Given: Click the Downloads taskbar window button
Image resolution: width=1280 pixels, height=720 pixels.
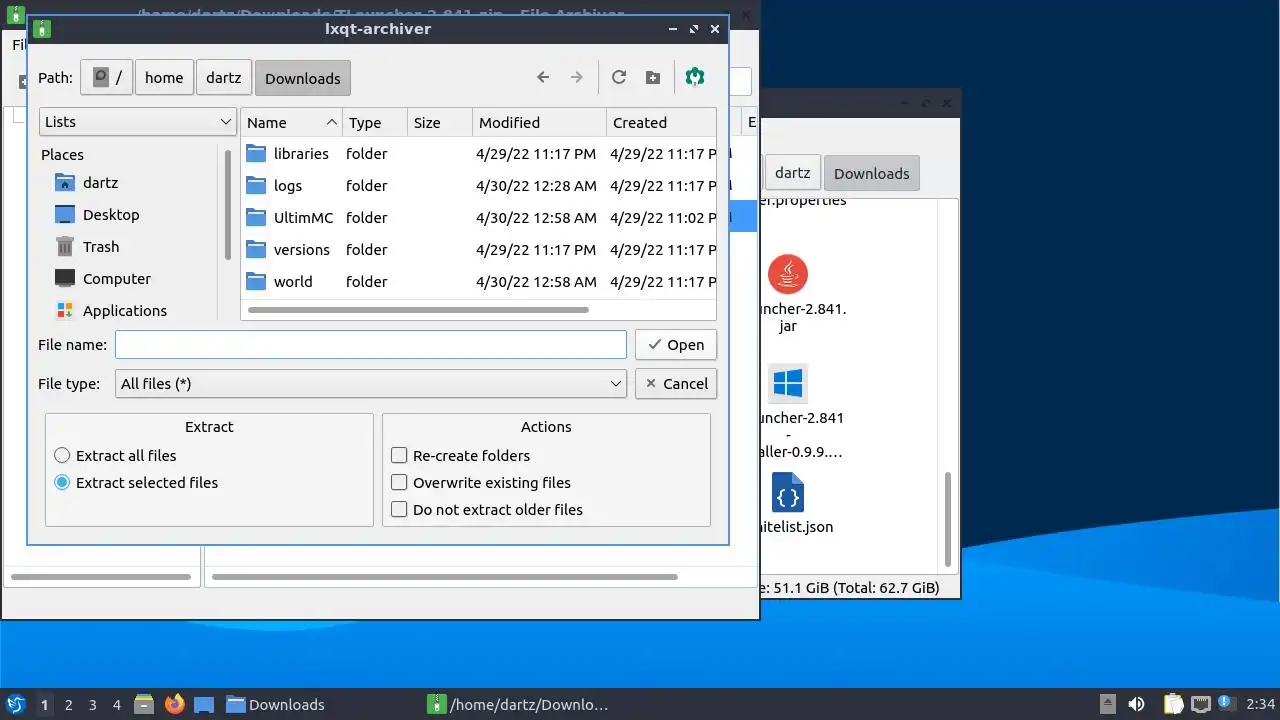Looking at the screenshot, I should (275, 704).
